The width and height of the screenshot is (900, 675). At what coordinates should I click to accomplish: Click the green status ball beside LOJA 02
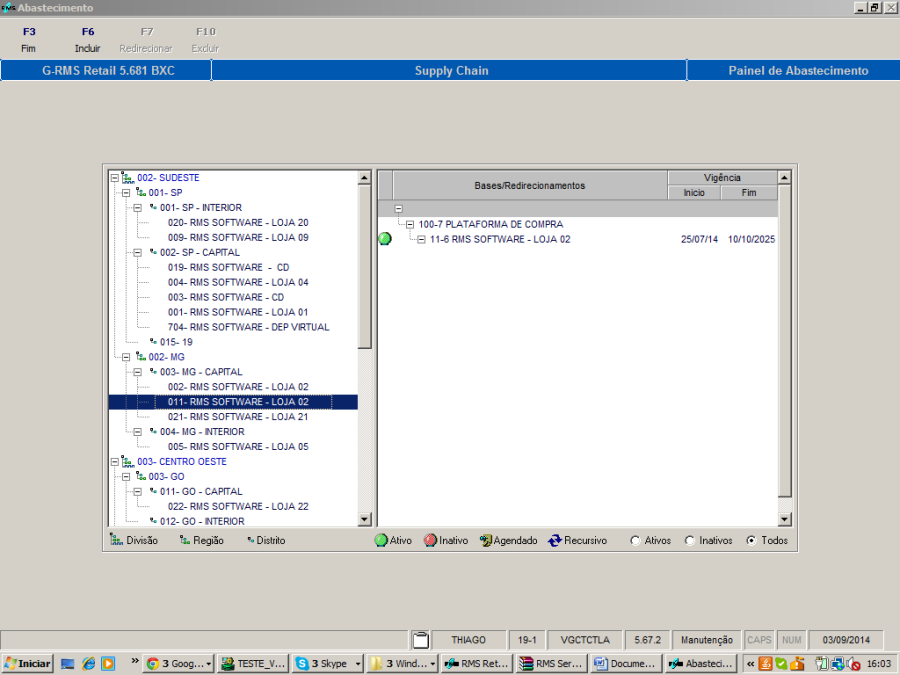[x=385, y=239]
